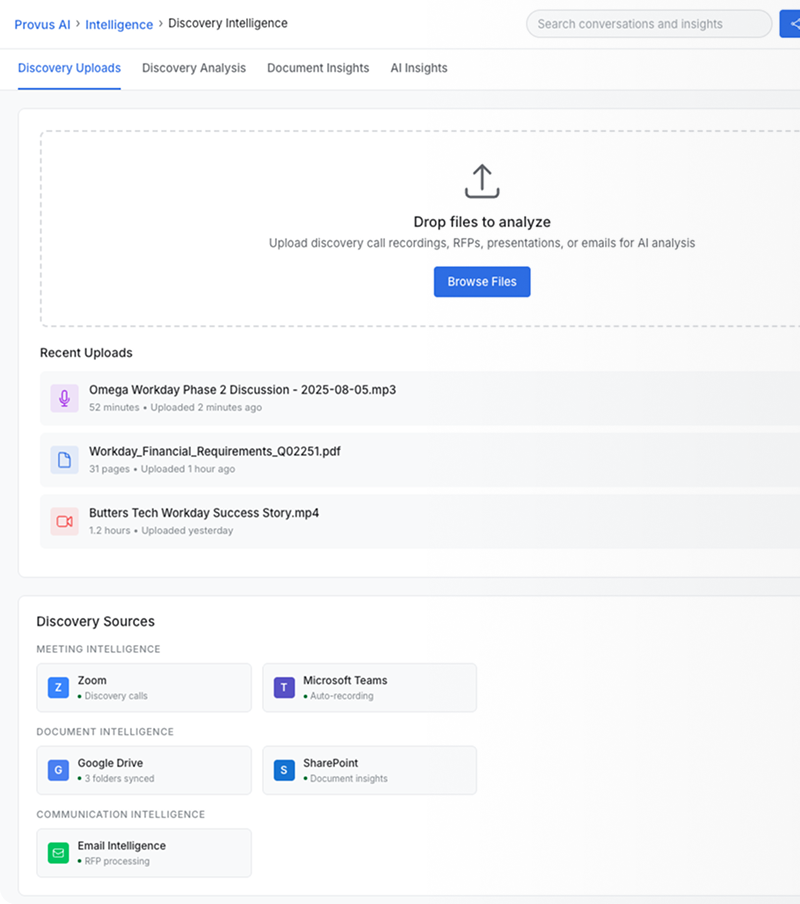Select the AI Insights tab
Viewport: 800px width, 904px height.
pyautogui.click(x=418, y=68)
